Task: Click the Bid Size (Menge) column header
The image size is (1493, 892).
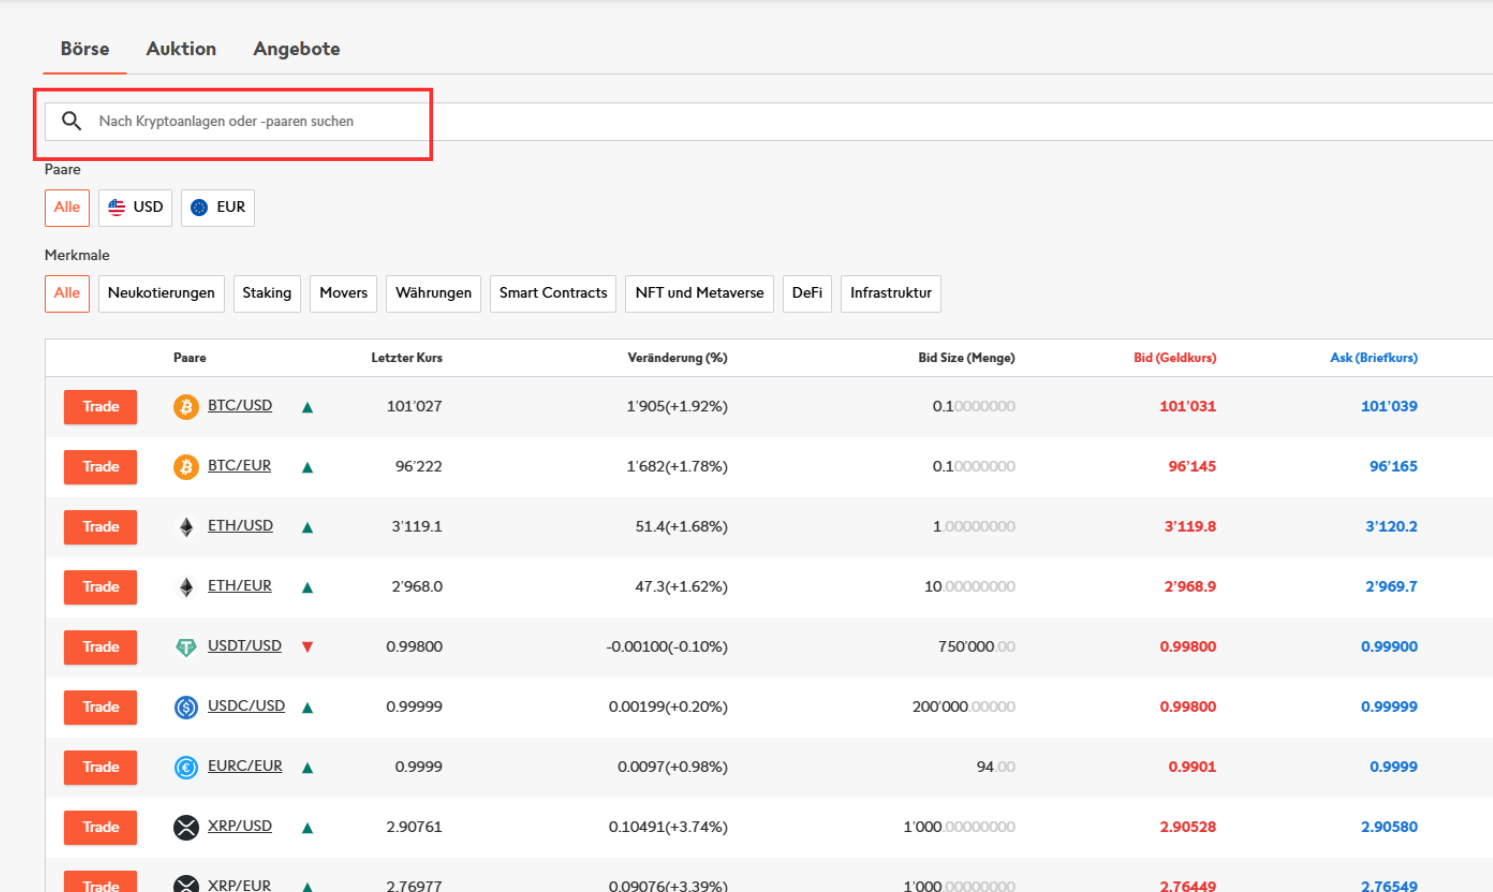Action: tap(967, 358)
